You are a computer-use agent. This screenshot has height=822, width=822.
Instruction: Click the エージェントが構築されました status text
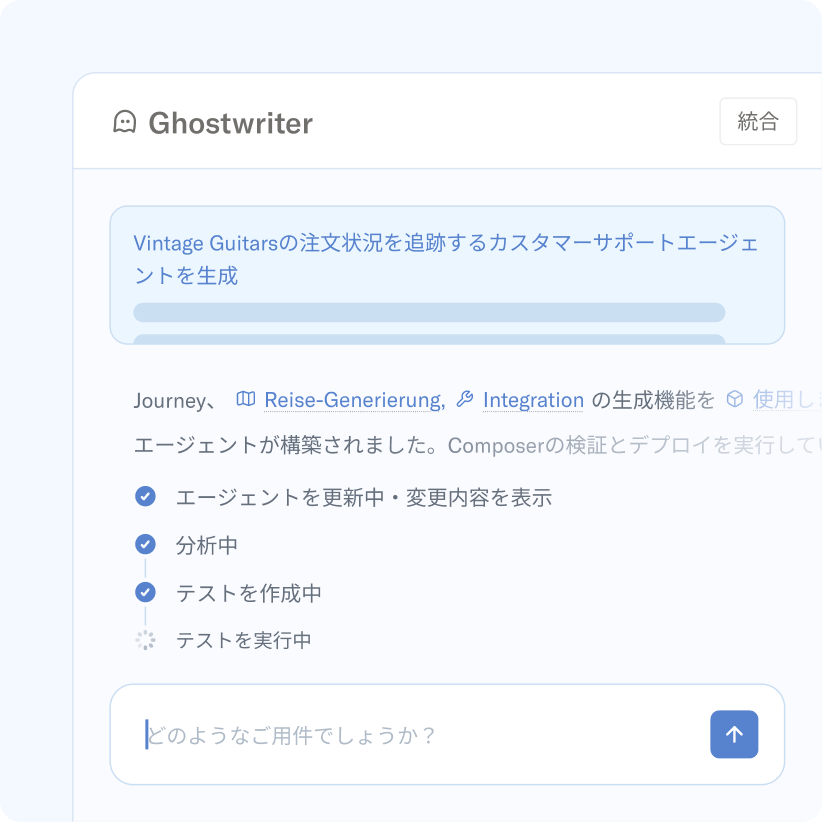286,445
